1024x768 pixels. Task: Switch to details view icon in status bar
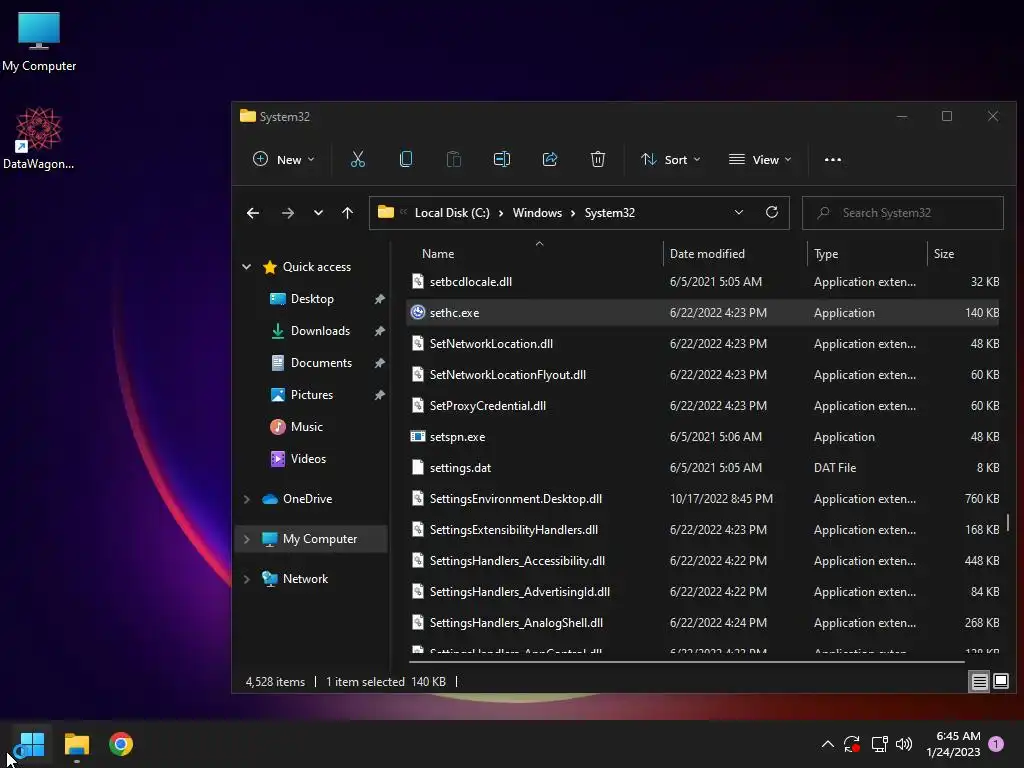click(x=980, y=682)
